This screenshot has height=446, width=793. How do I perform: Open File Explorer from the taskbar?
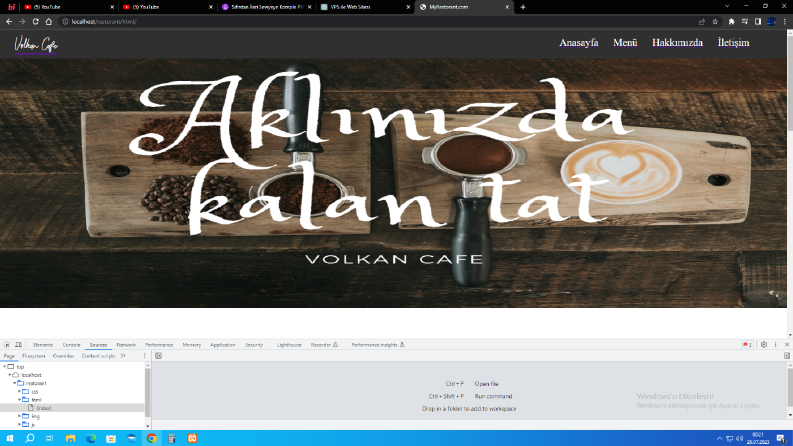(x=70, y=438)
